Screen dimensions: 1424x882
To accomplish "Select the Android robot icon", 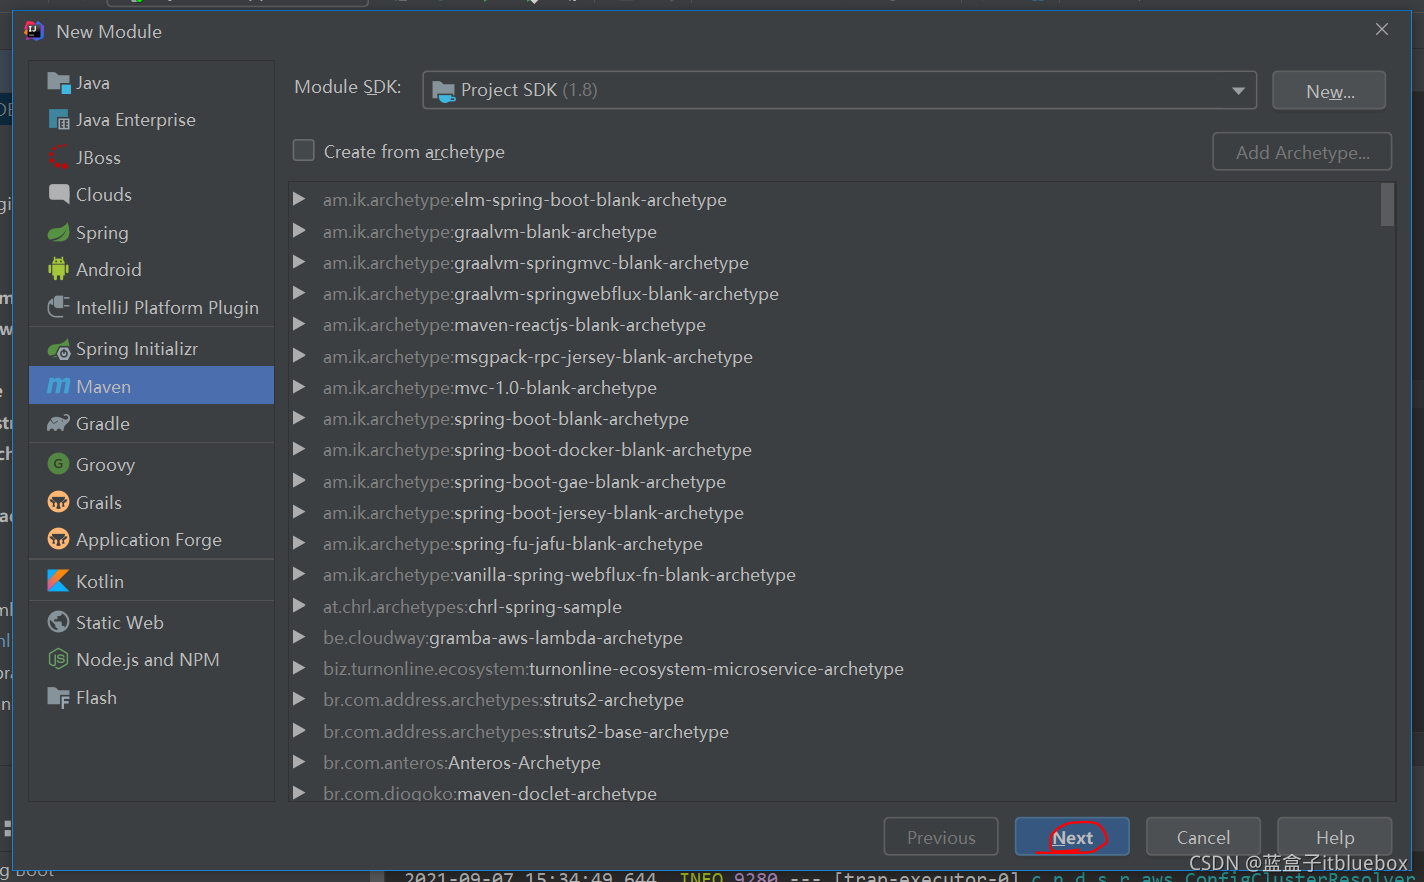I will pos(58,269).
